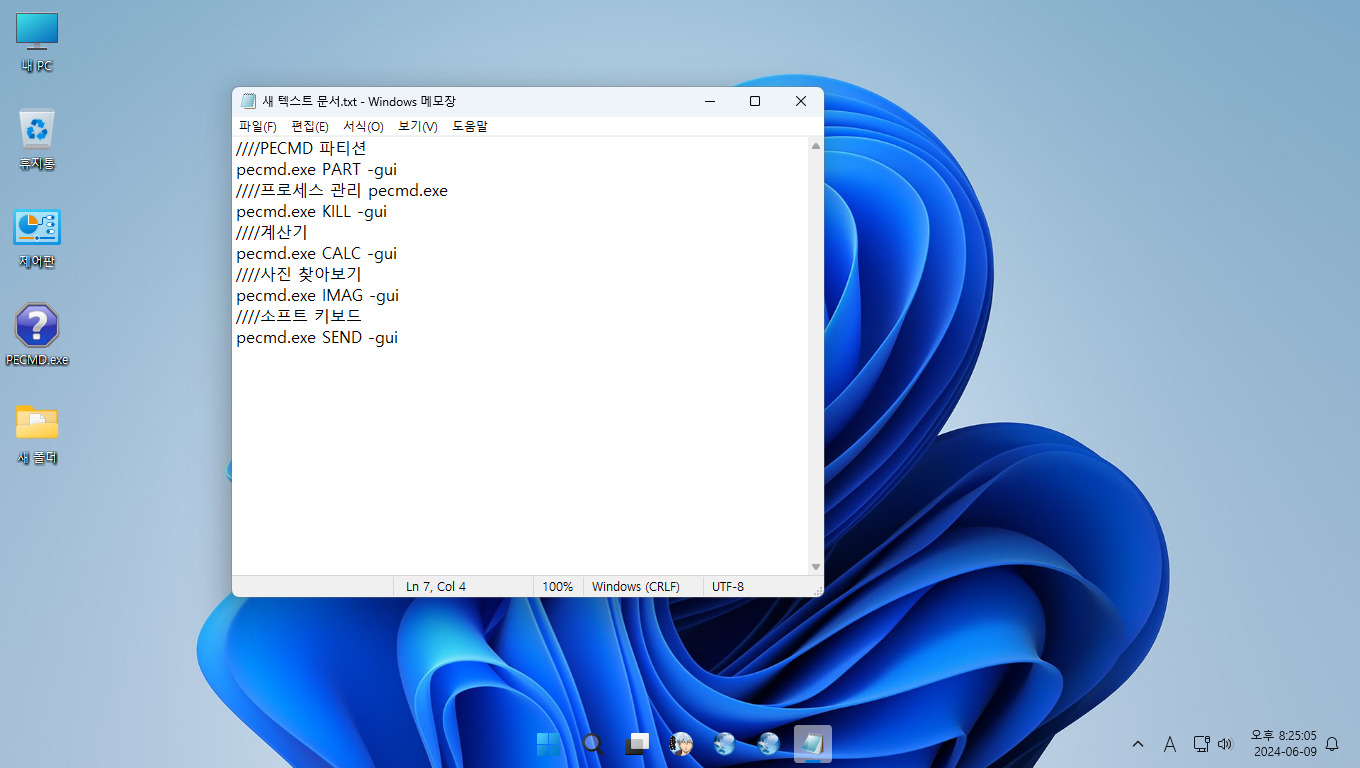Click the line ////사진 찾아보기

tap(299, 274)
